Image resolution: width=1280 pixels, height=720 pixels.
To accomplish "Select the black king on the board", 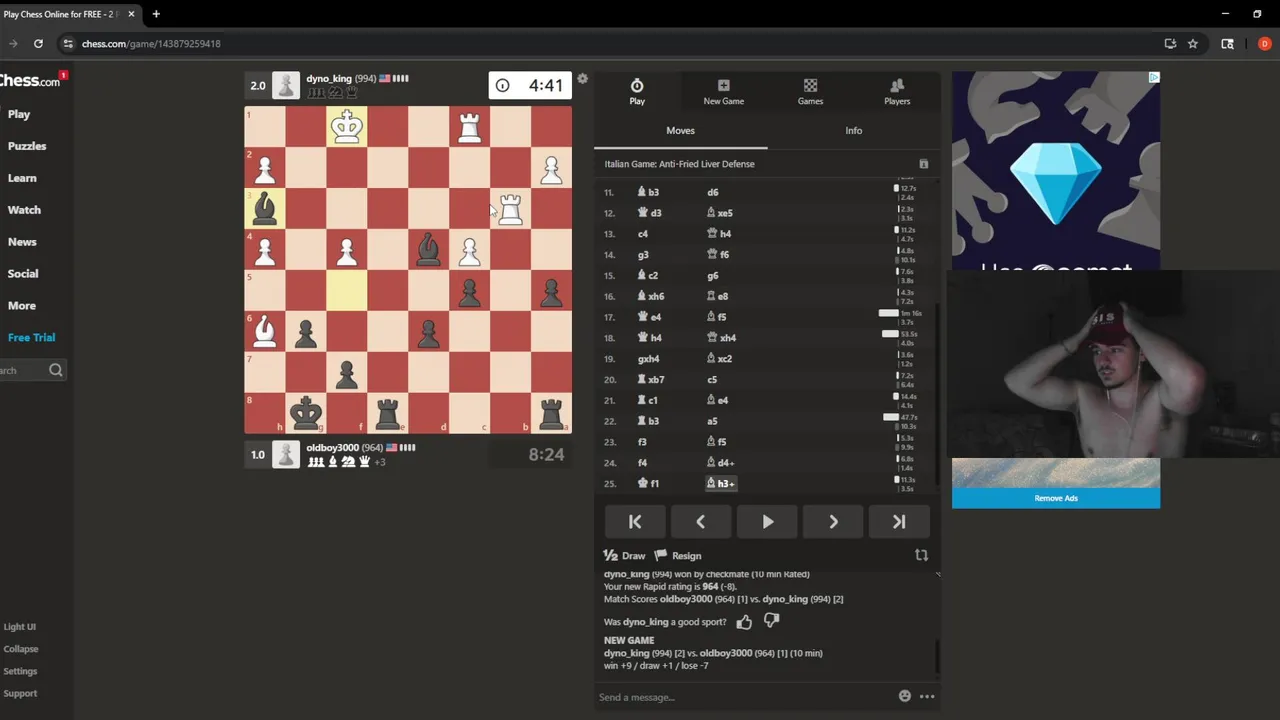I will [306, 413].
